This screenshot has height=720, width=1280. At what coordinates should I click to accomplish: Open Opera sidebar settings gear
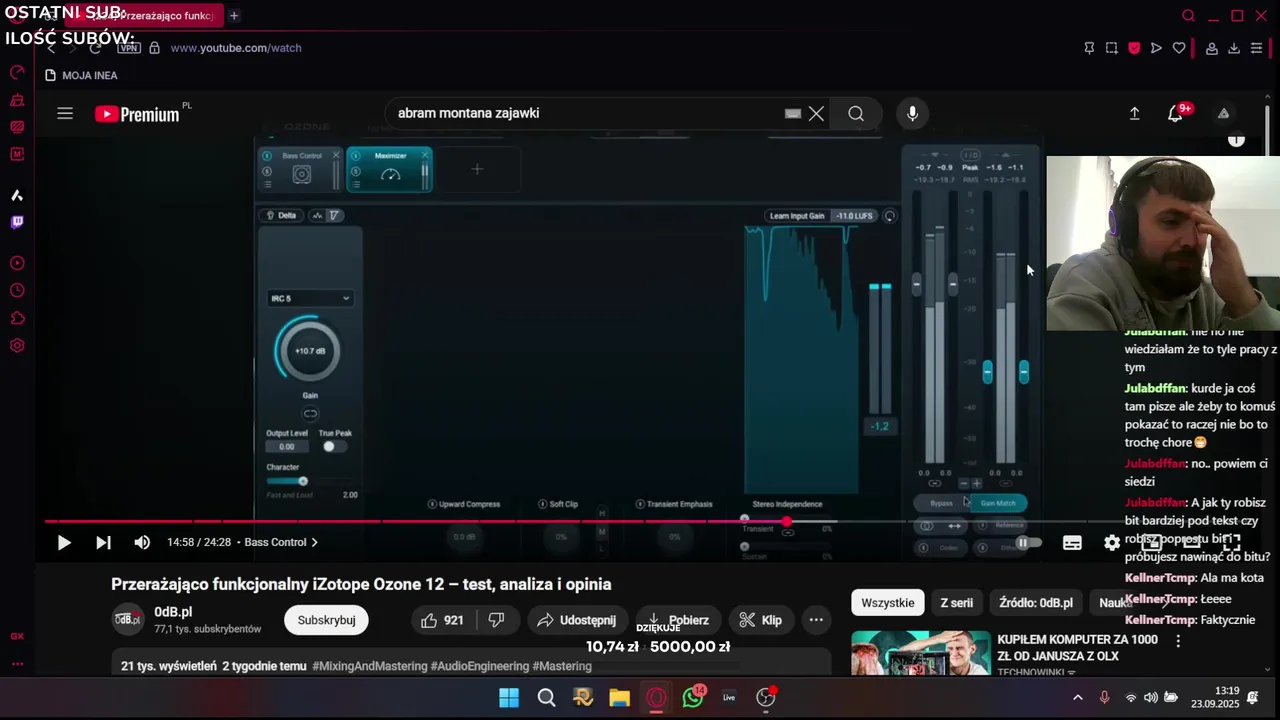click(x=17, y=346)
